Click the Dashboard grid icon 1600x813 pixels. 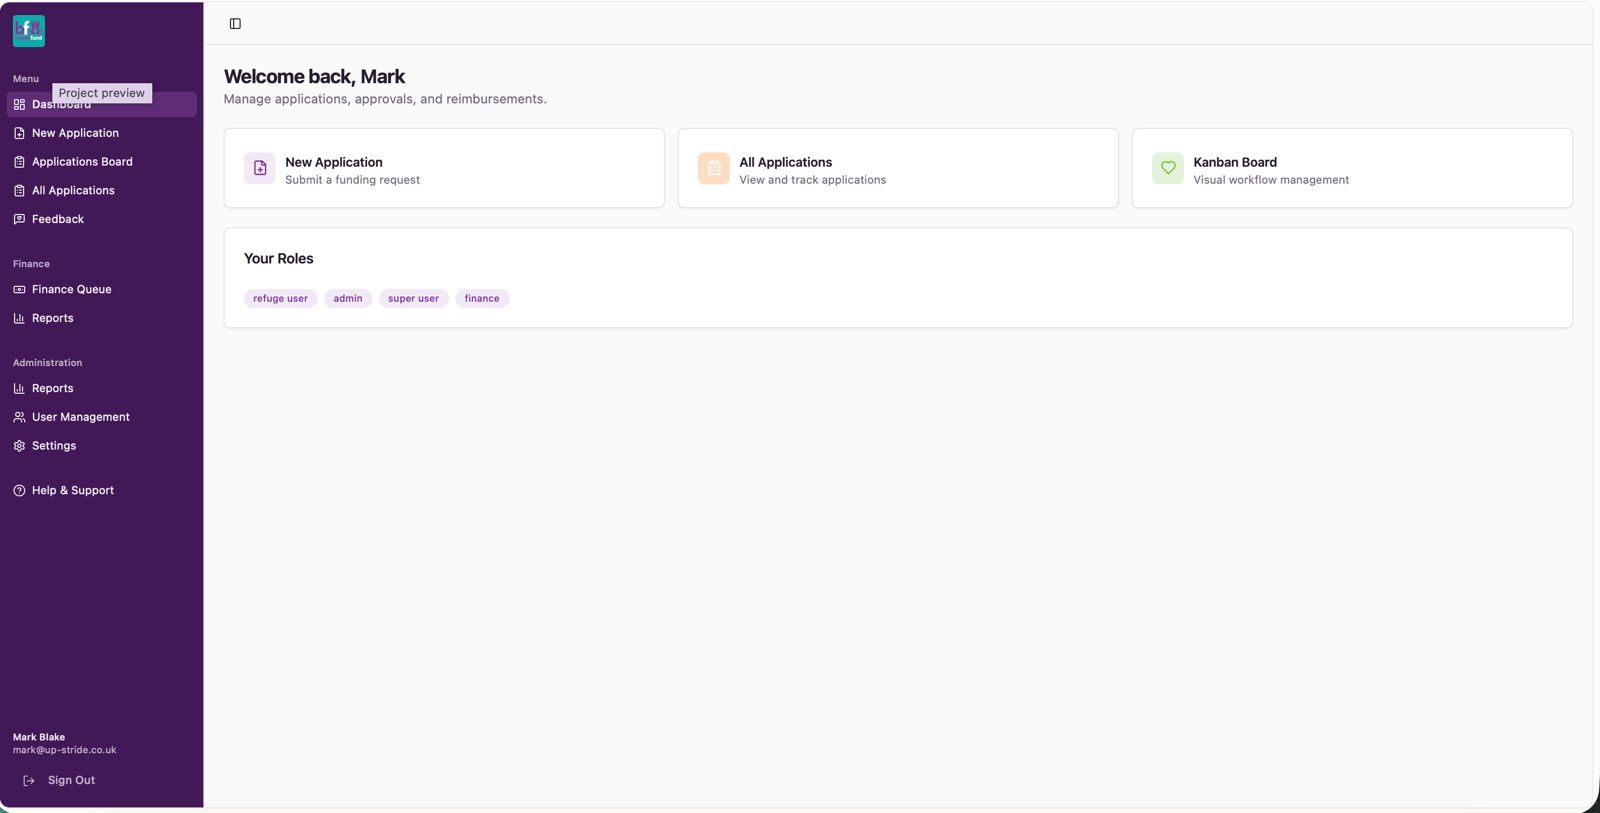click(x=19, y=104)
